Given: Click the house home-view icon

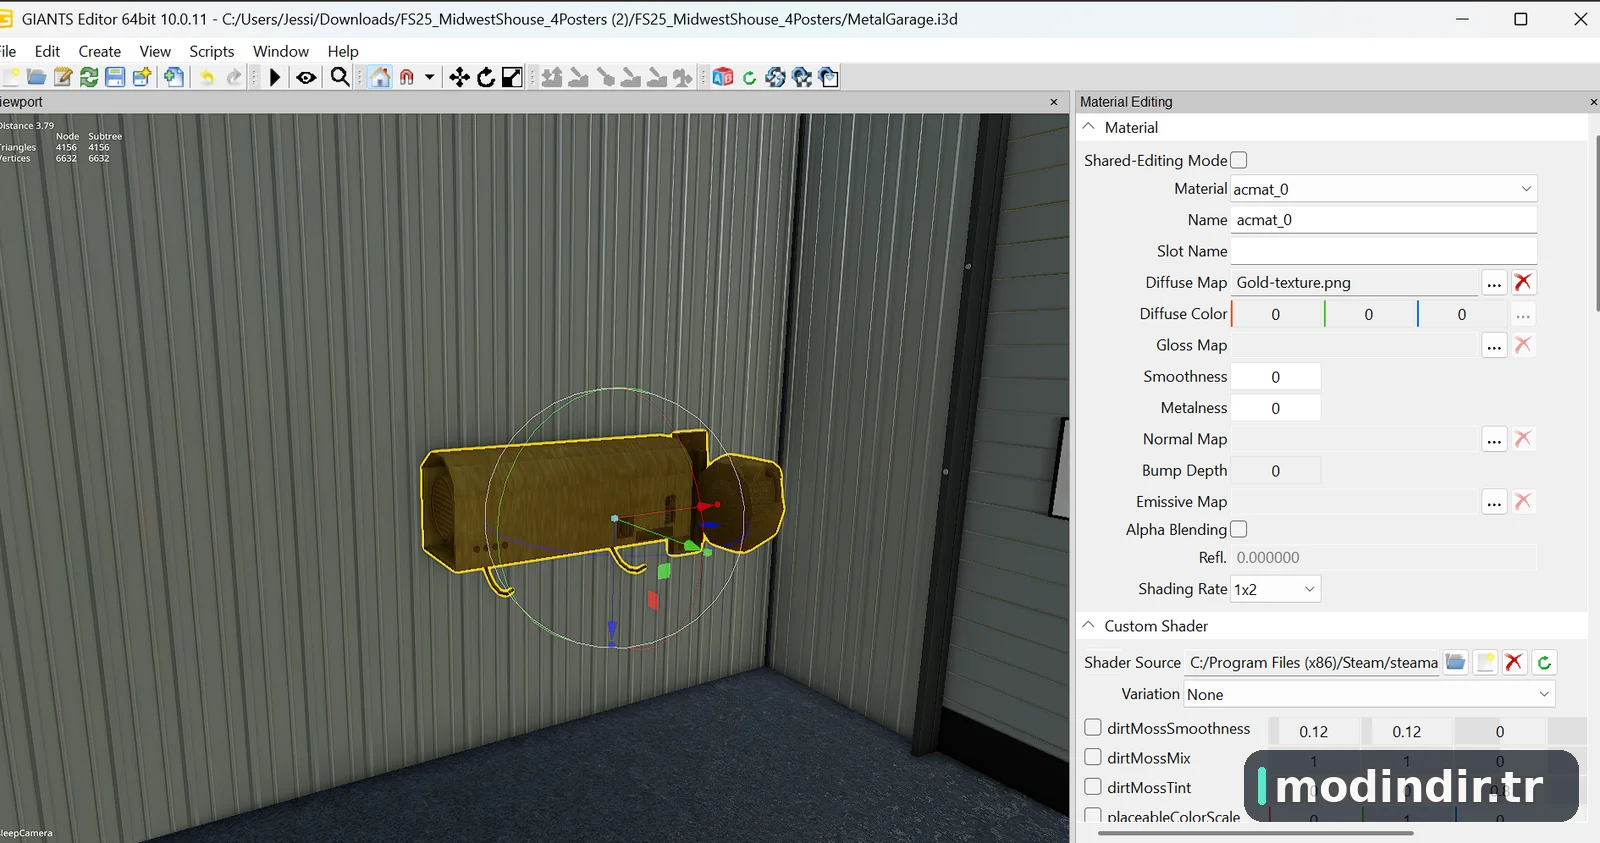Looking at the screenshot, I should [380, 77].
